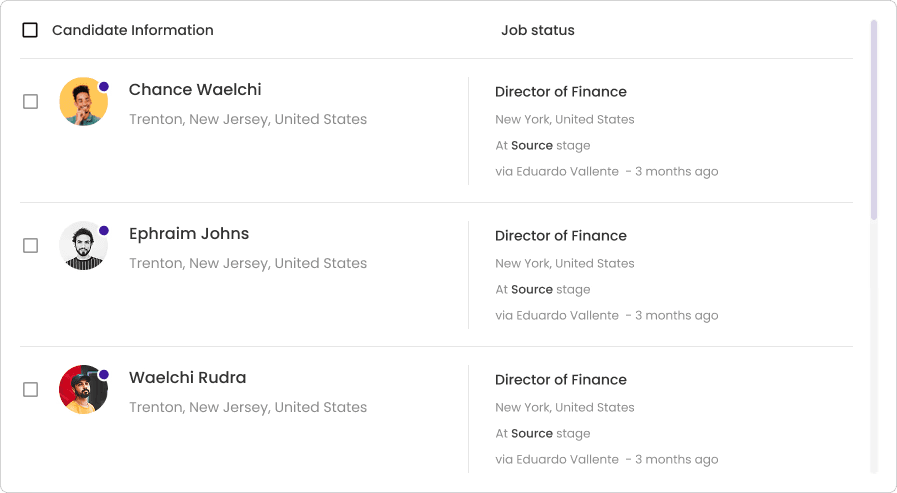This screenshot has width=897, height=493.
Task: Click Source stage in Chance Waelchi's row
Action: [532, 146]
